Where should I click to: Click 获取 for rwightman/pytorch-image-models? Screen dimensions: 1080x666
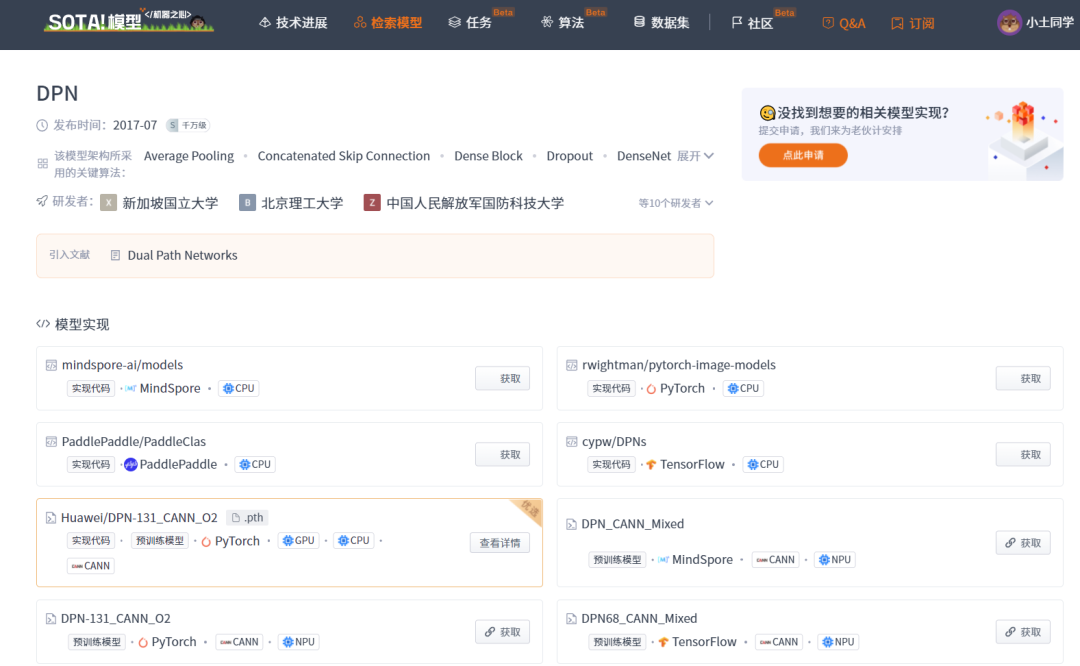click(x=1023, y=378)
